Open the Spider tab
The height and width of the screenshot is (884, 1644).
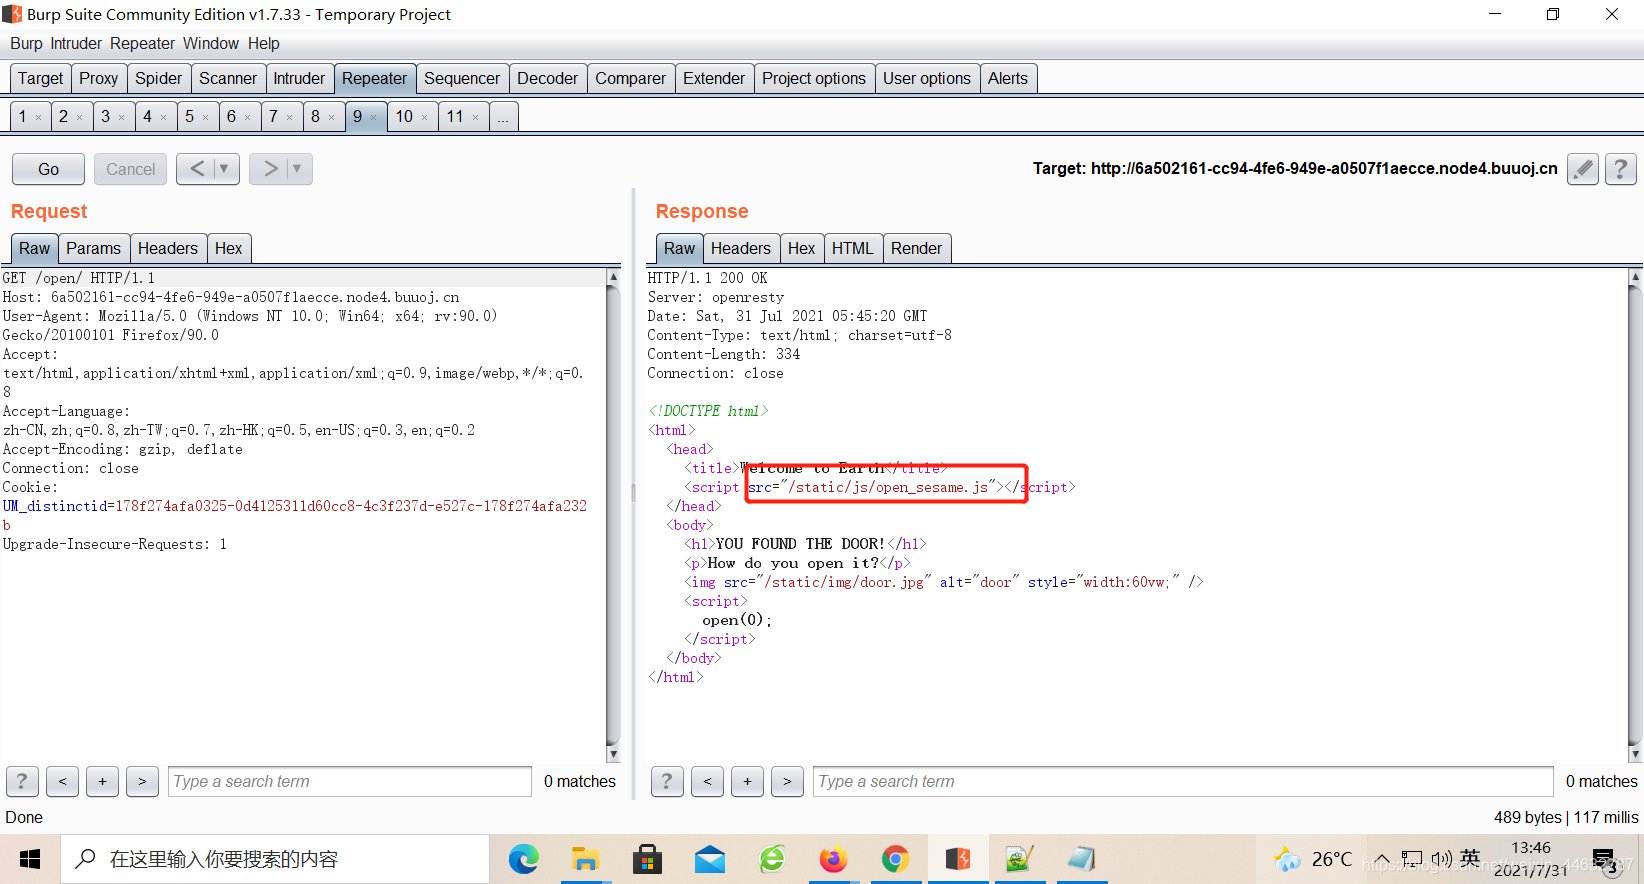(158, 78)
